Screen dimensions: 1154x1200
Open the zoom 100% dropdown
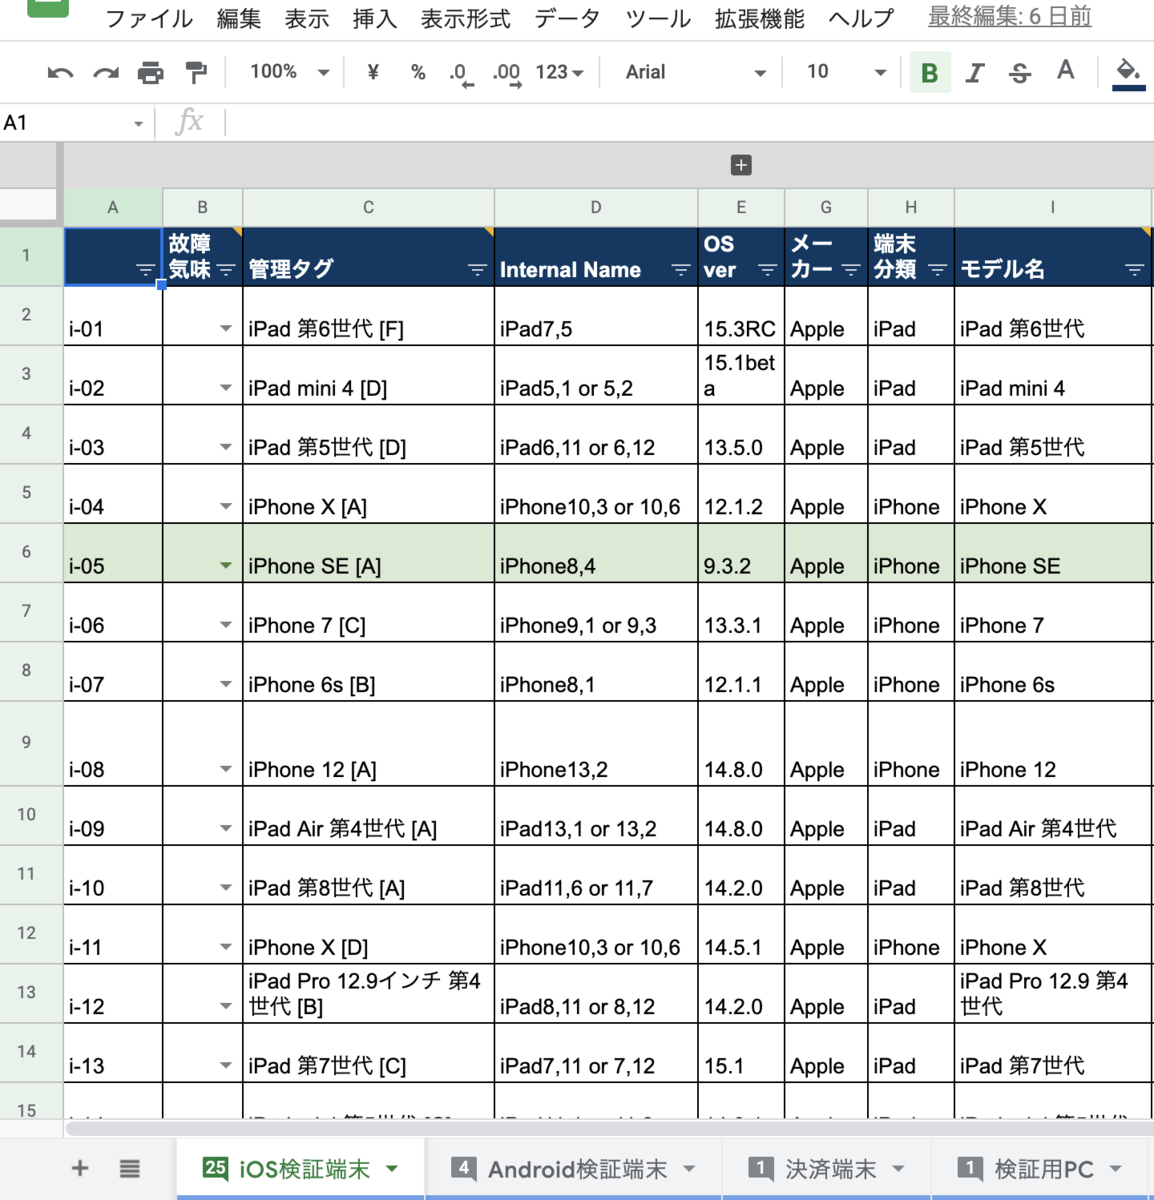point(289,72)
